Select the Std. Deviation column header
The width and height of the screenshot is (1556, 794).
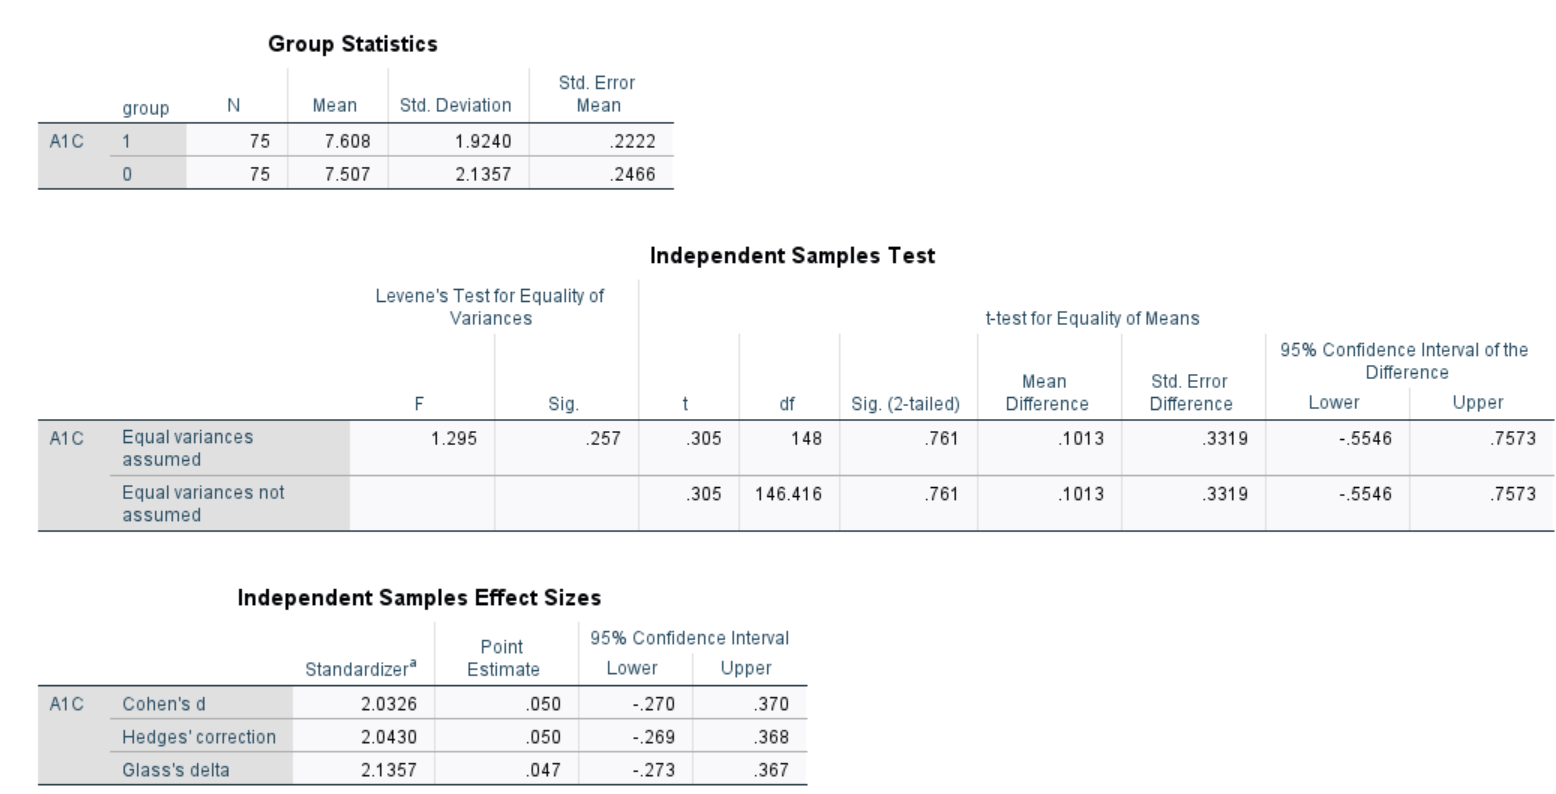(455, 105)
